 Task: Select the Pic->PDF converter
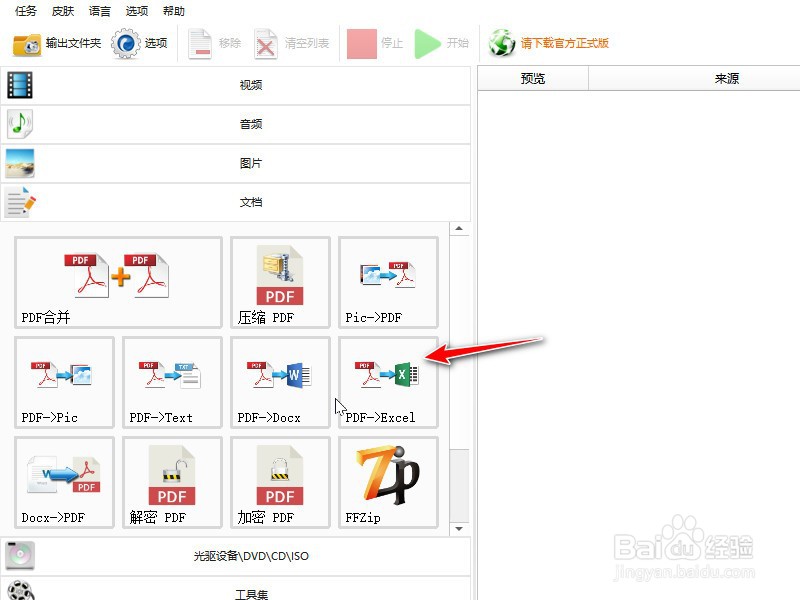[x=388, y=282]
